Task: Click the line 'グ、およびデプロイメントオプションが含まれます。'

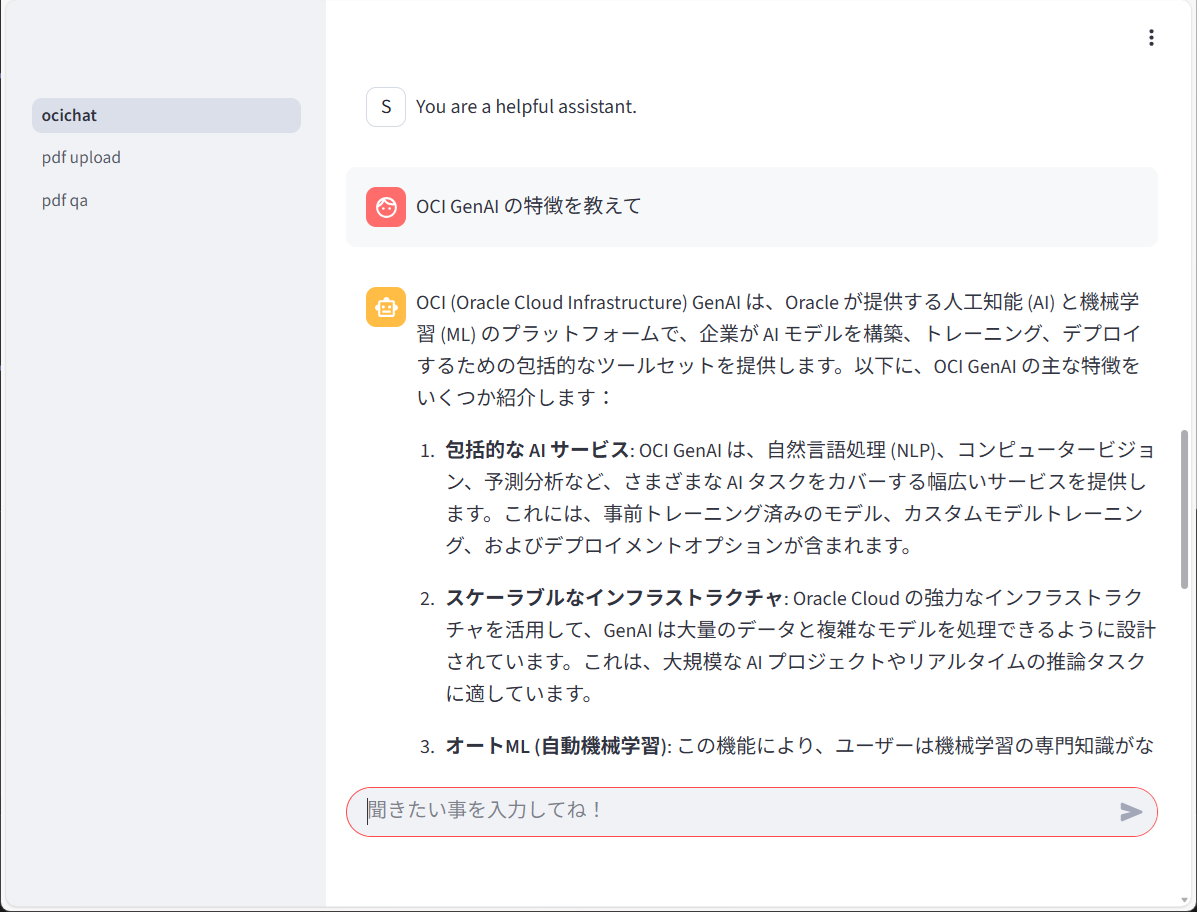Action: click(679, 546)
